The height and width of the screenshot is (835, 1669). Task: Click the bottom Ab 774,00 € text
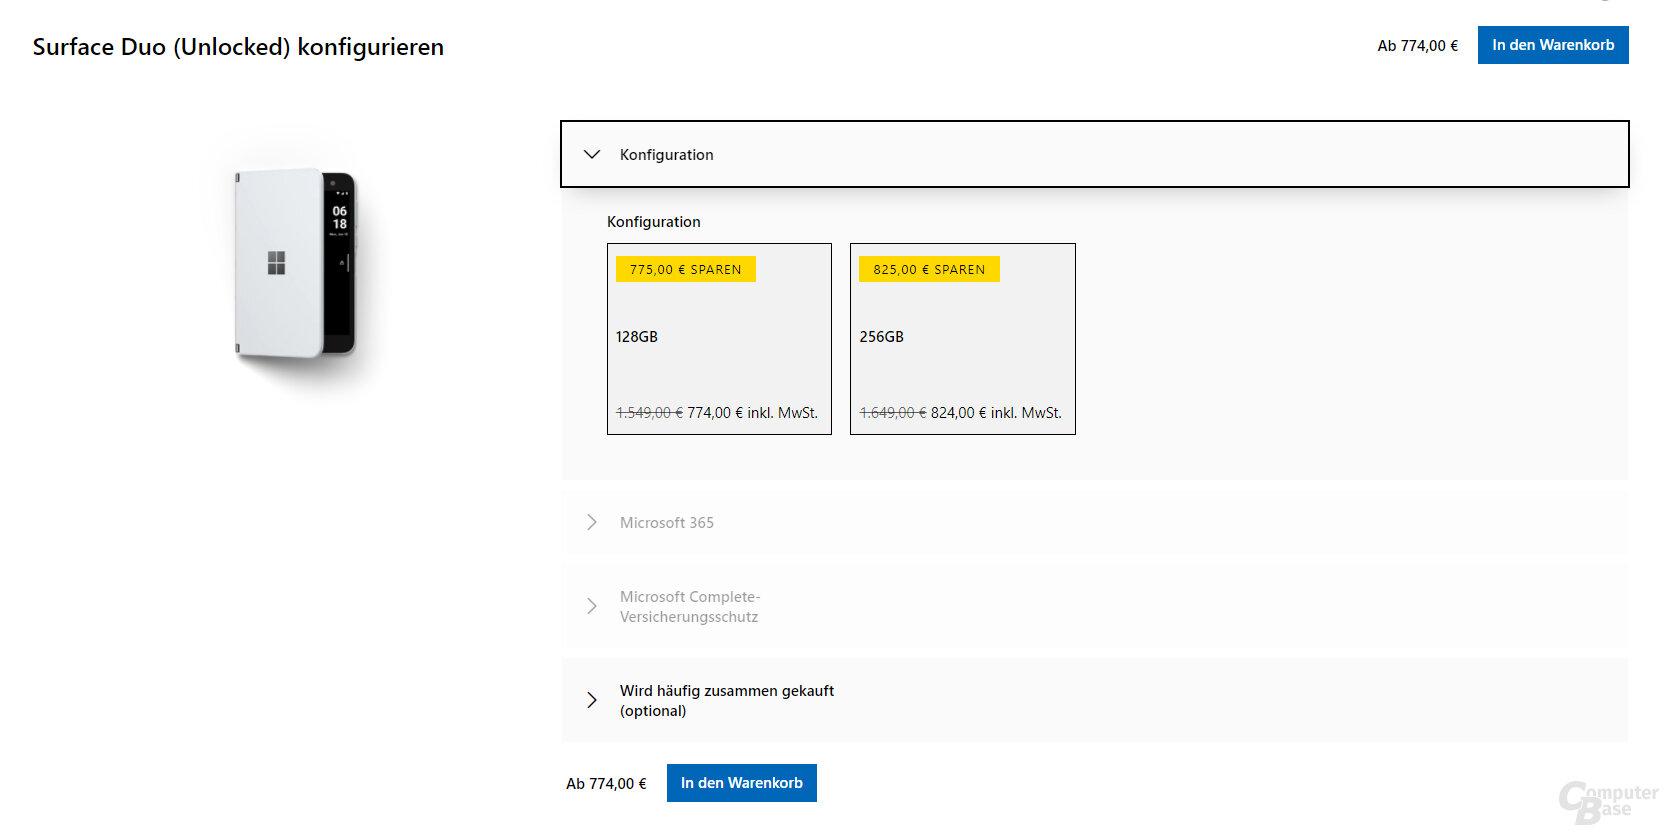(606, 784)
